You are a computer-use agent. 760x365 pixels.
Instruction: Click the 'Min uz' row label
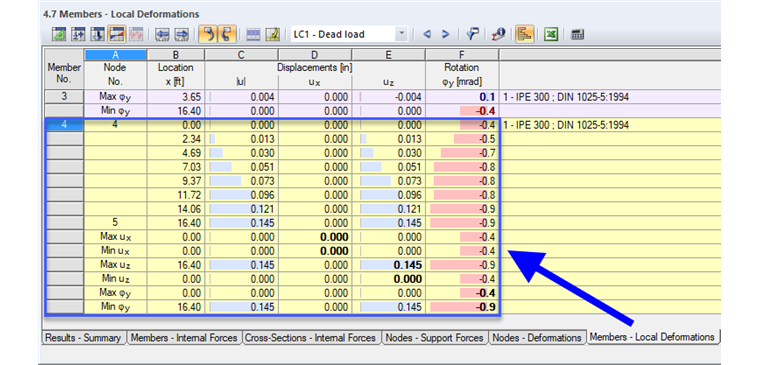115,279
